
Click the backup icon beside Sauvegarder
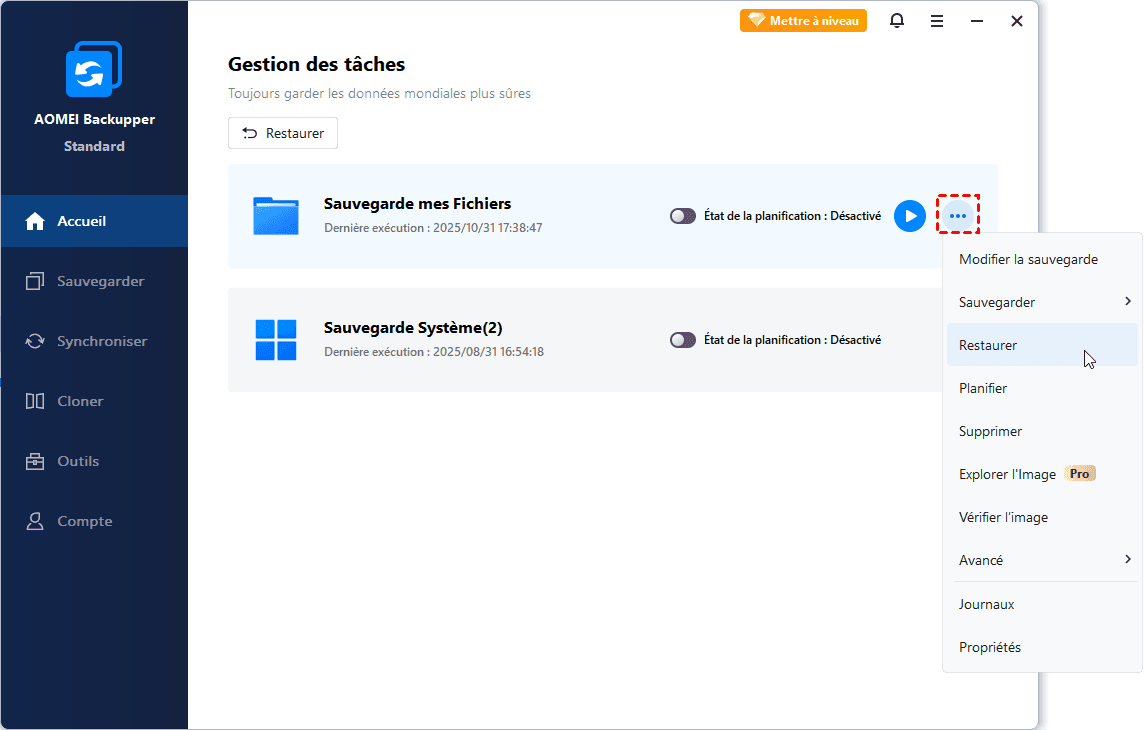35,281
